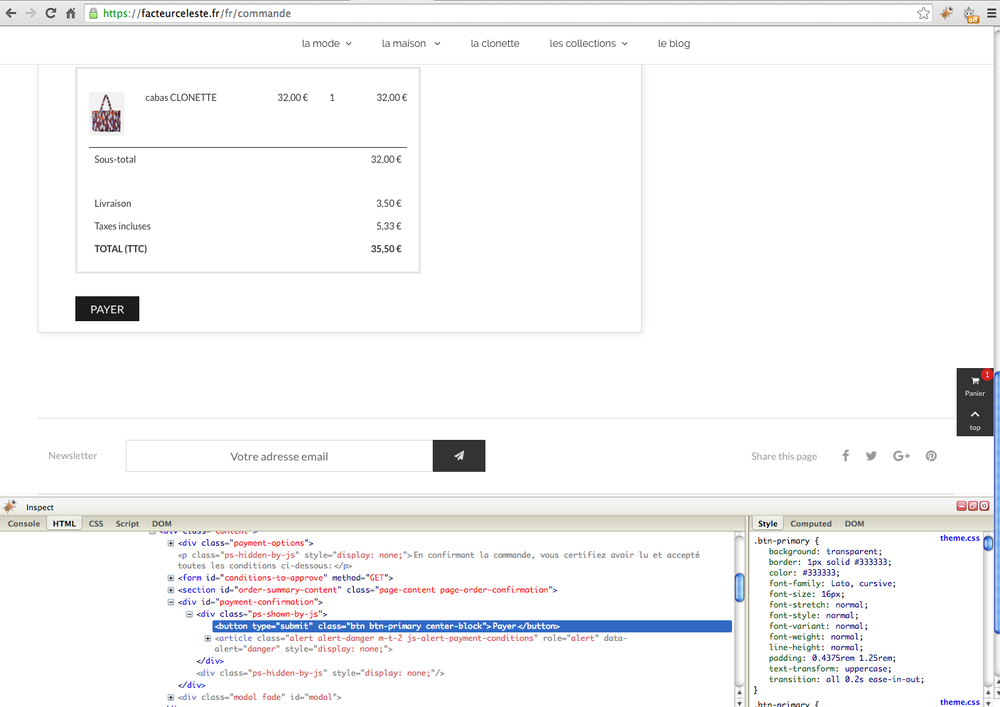Click the Inspect element button
The image size is (1000, 707).
tap(40, 507)
